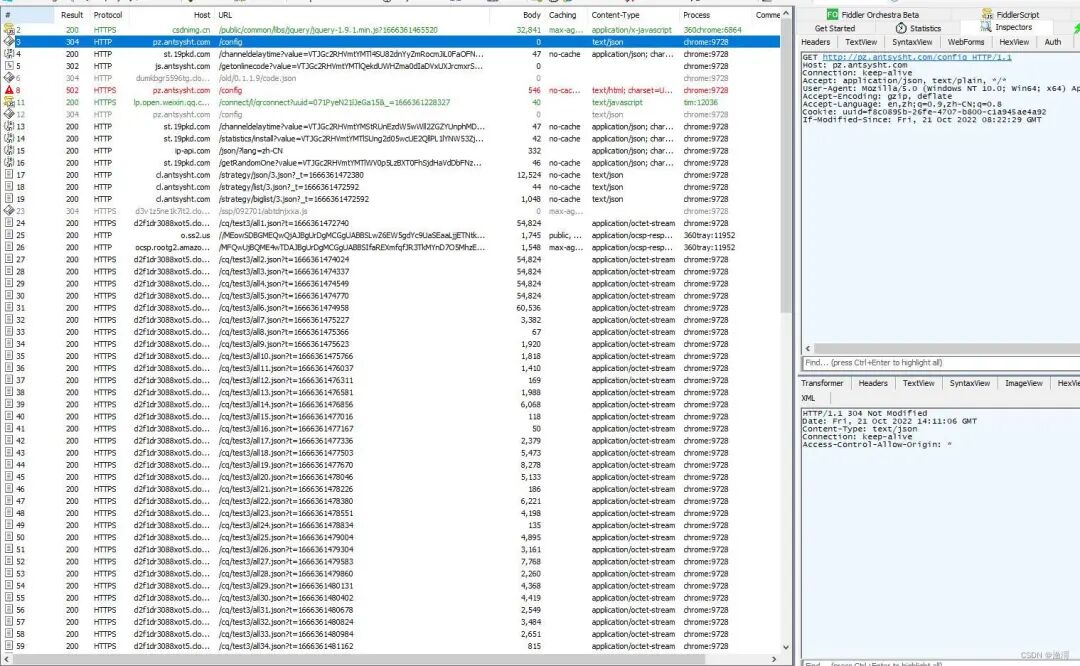The image size is (1080, 666).
Task: Click the Inspectors magnifier icon
Action: [986, 27]
